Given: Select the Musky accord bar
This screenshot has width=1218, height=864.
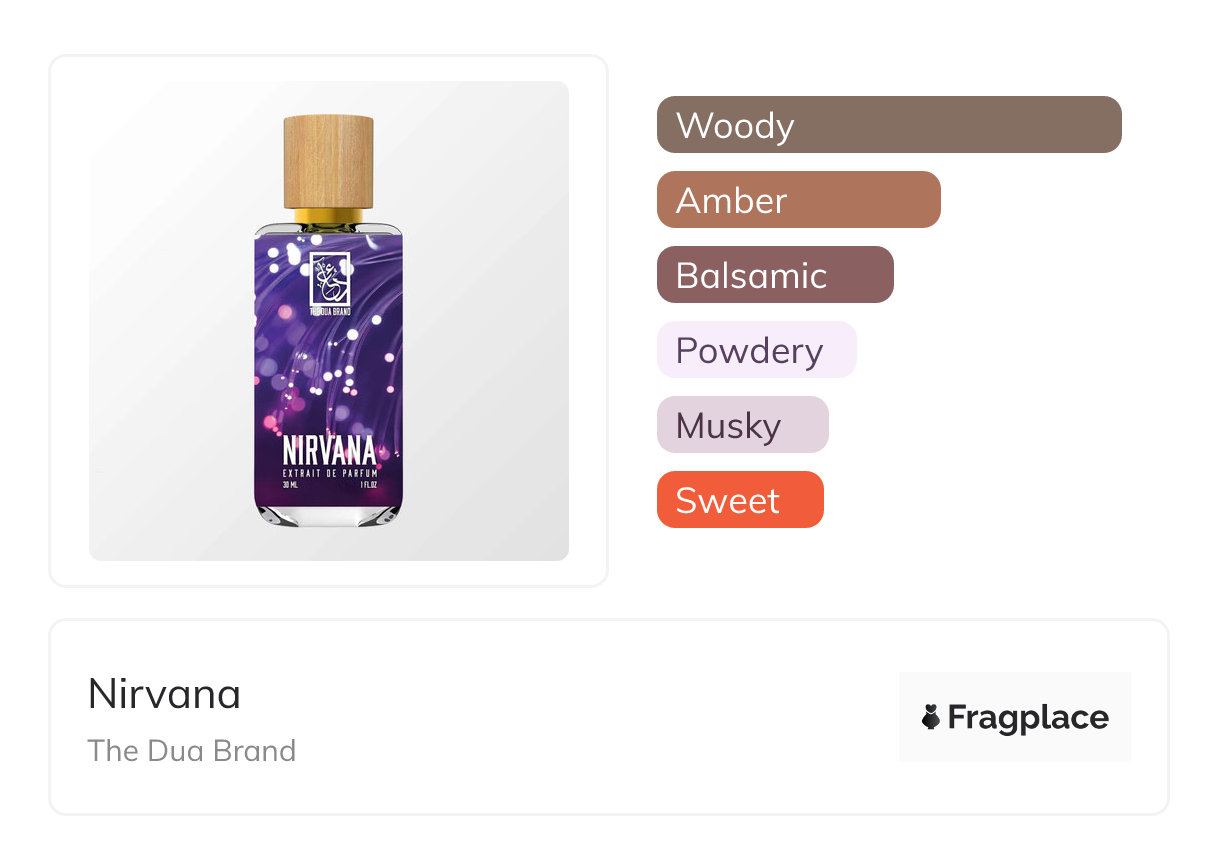Looking at the screenshot, I should coord(742,425).
